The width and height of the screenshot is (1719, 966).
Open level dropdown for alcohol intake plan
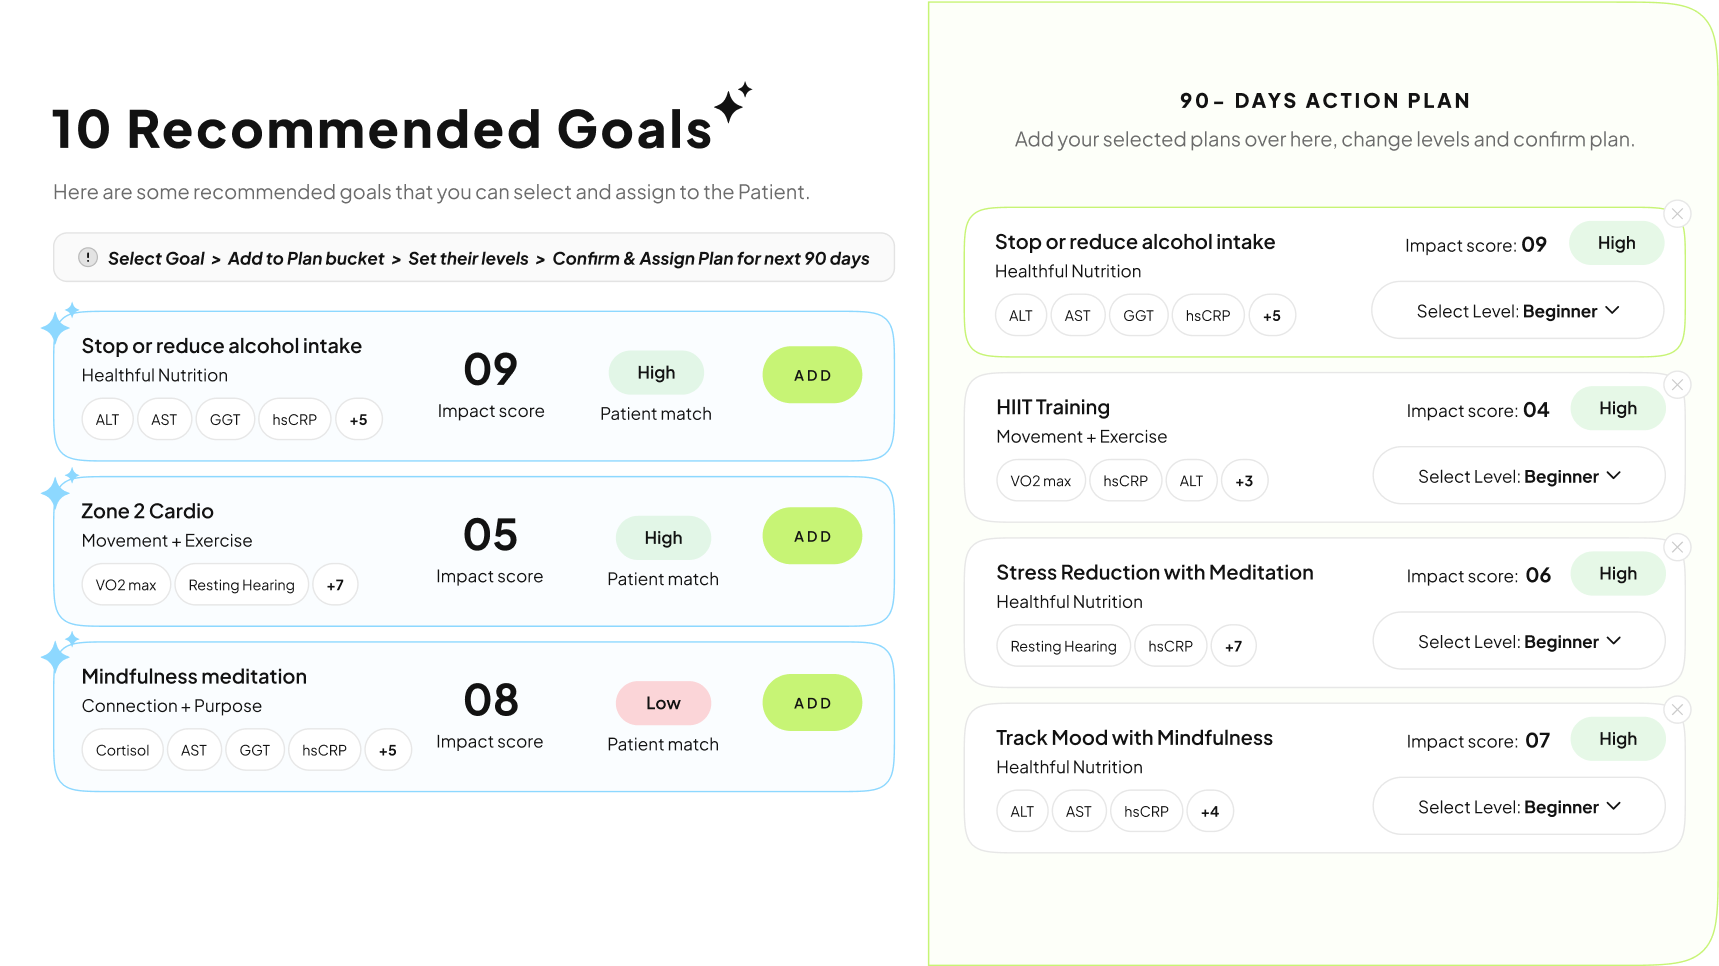point(1517,311)
